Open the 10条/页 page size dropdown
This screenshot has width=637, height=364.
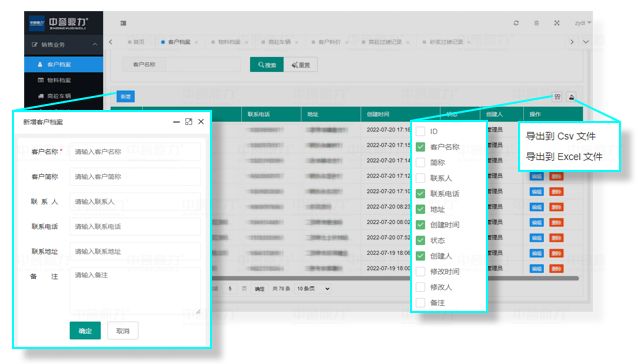point(312,289)
